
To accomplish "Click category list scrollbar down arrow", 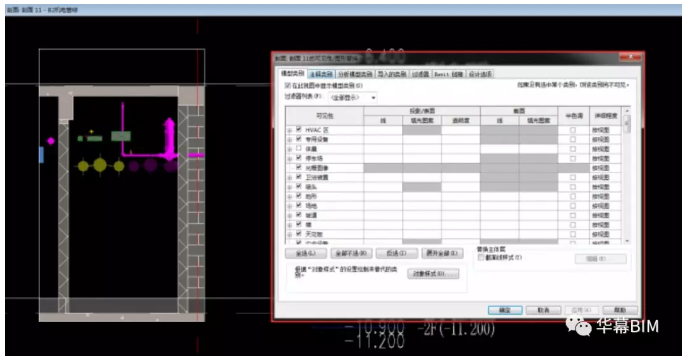I will tap(627, 240).
